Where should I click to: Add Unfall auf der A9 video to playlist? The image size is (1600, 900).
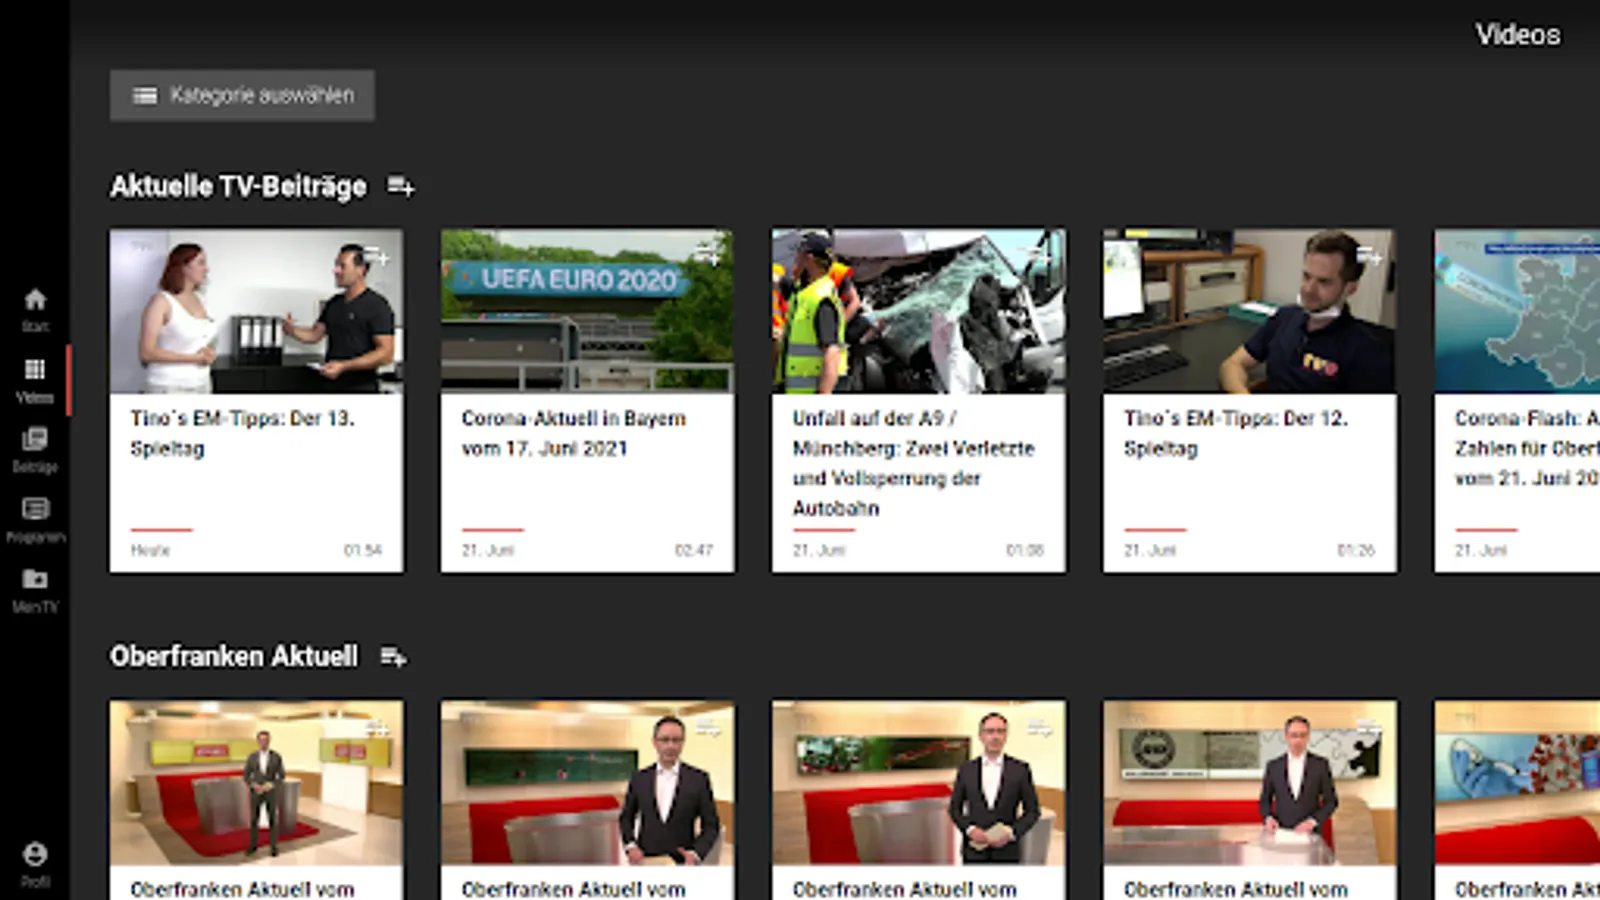[x=1038, y=257]
